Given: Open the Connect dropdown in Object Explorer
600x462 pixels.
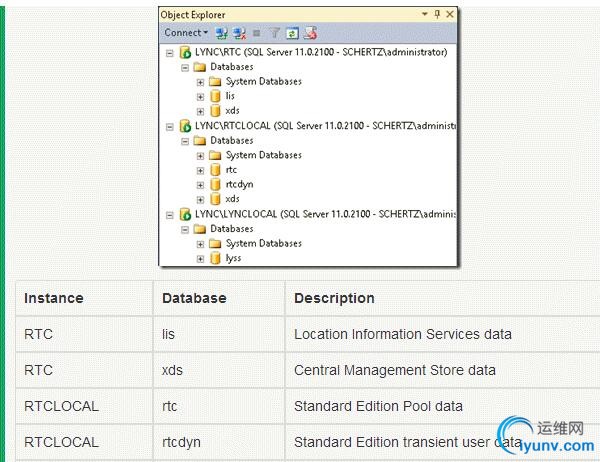Looking at the screenshot, I should 186,33.
